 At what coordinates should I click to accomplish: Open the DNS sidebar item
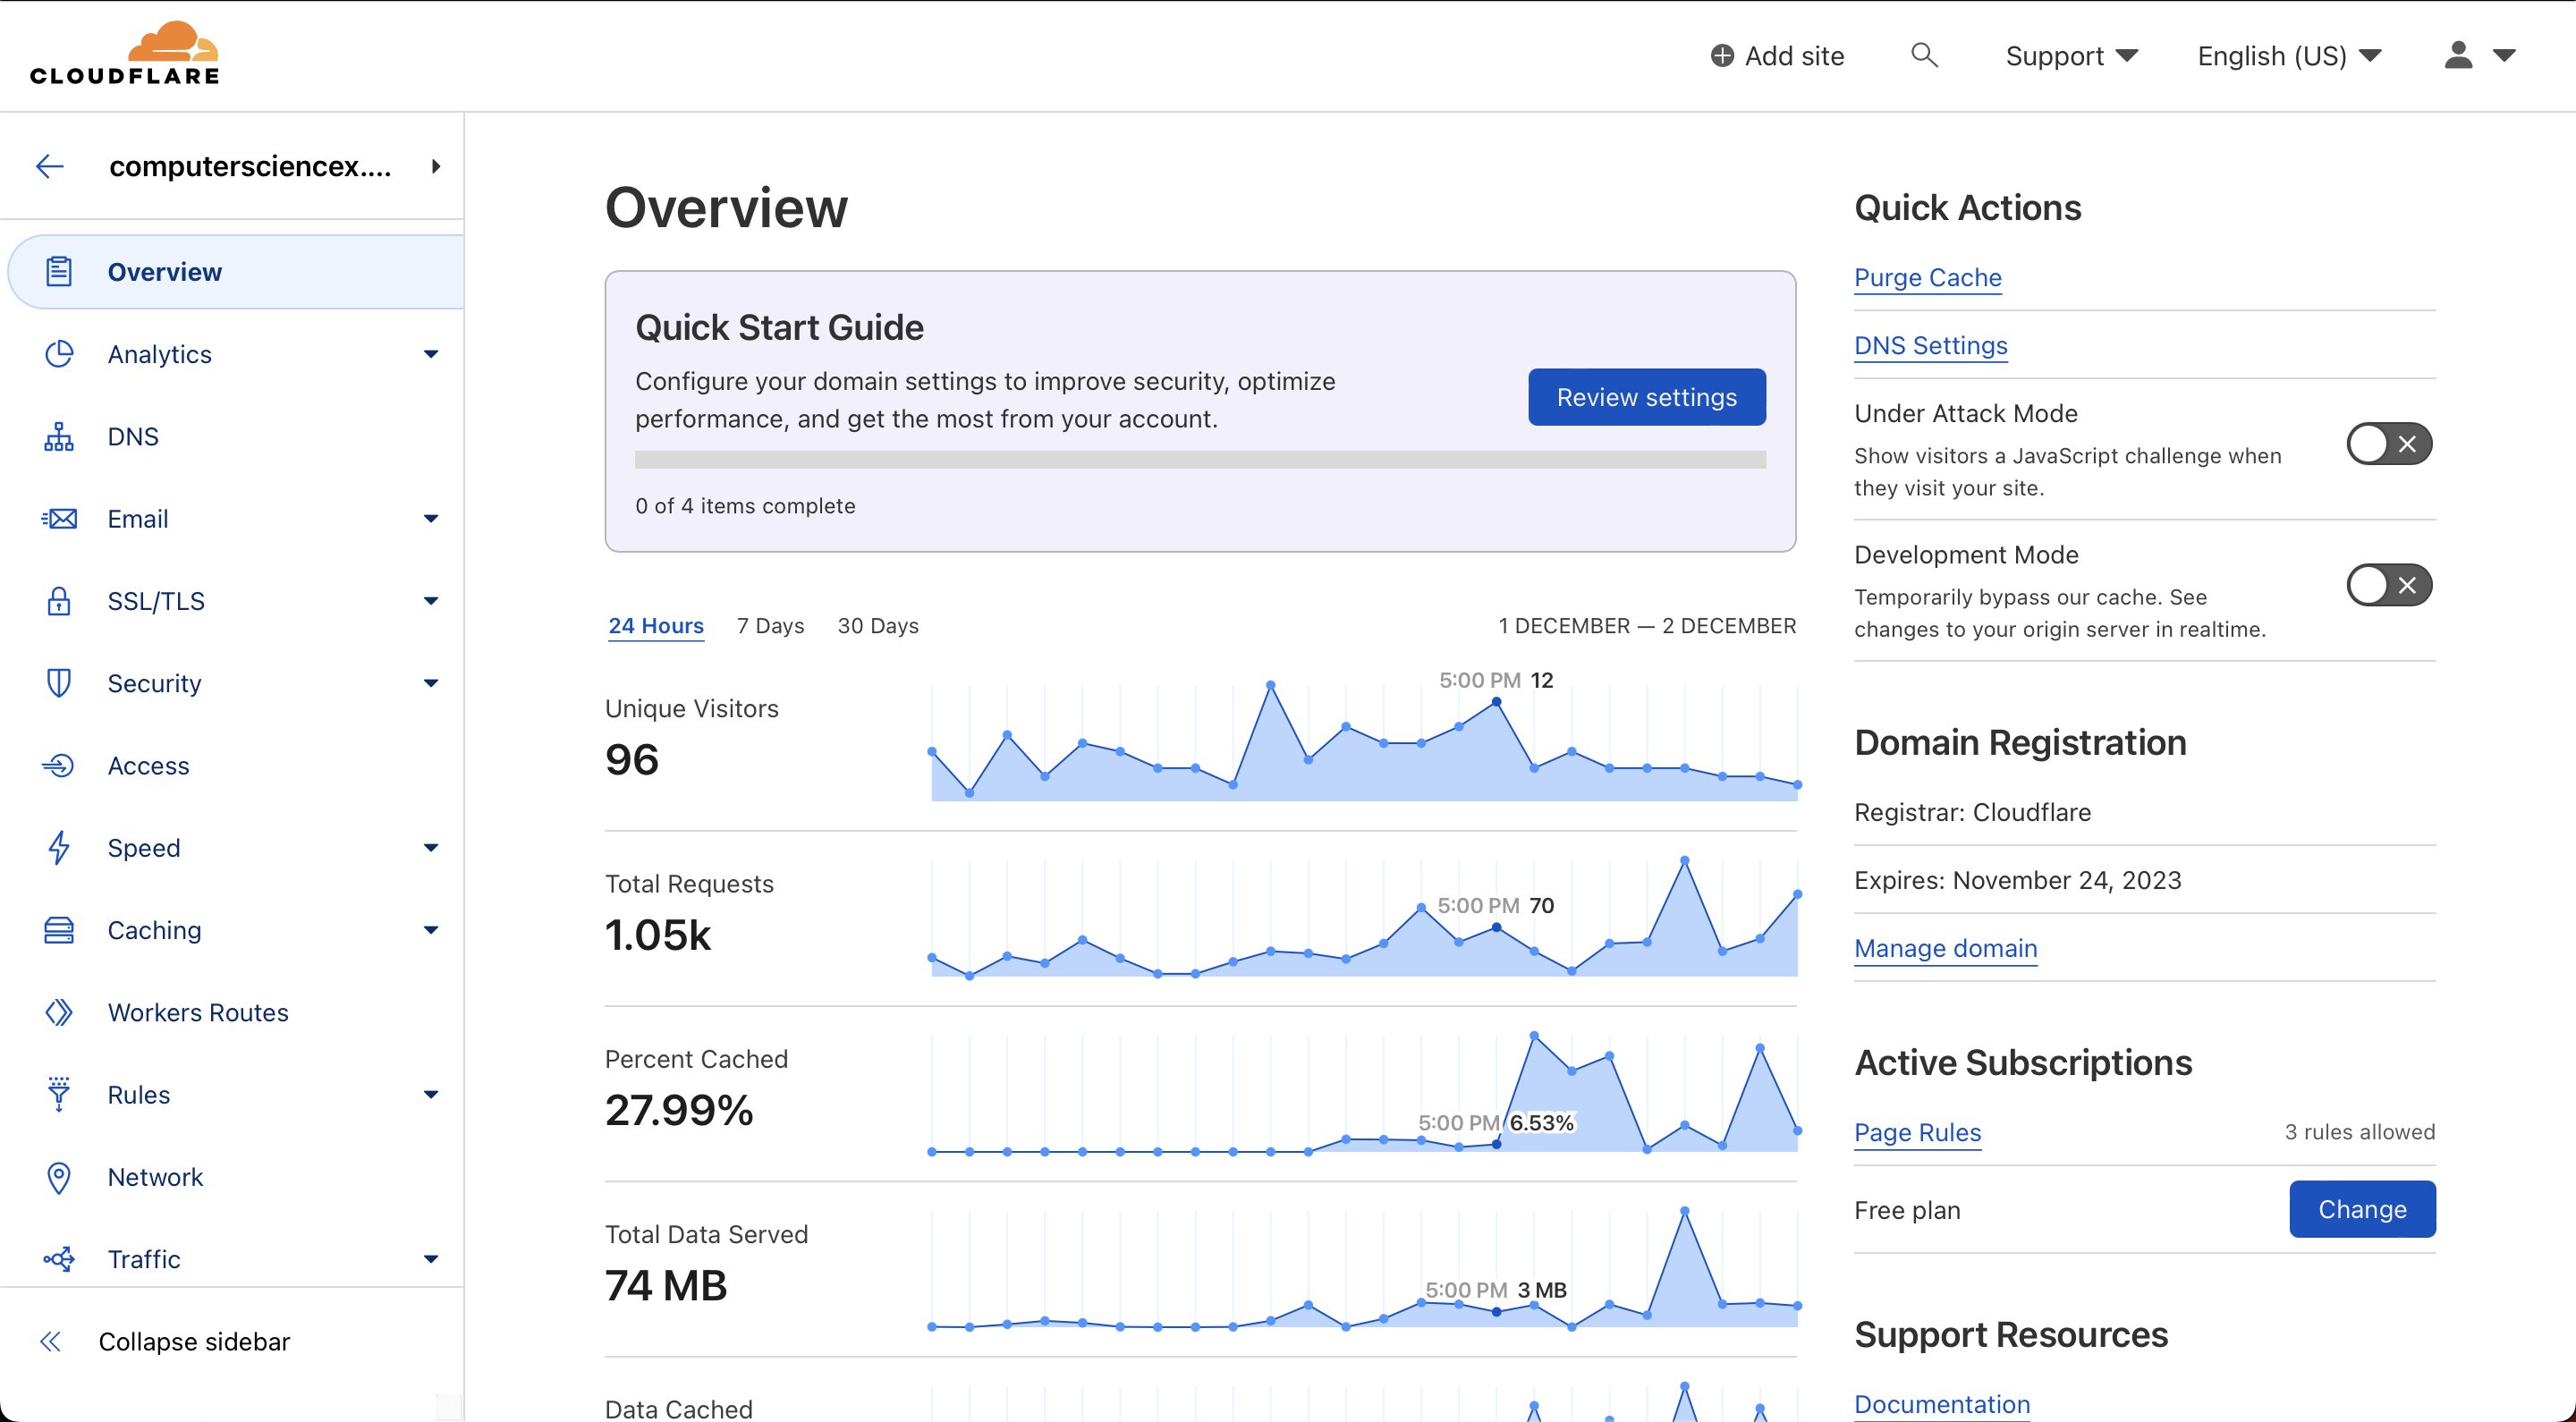pyautogui.click(x=232, y=436)
